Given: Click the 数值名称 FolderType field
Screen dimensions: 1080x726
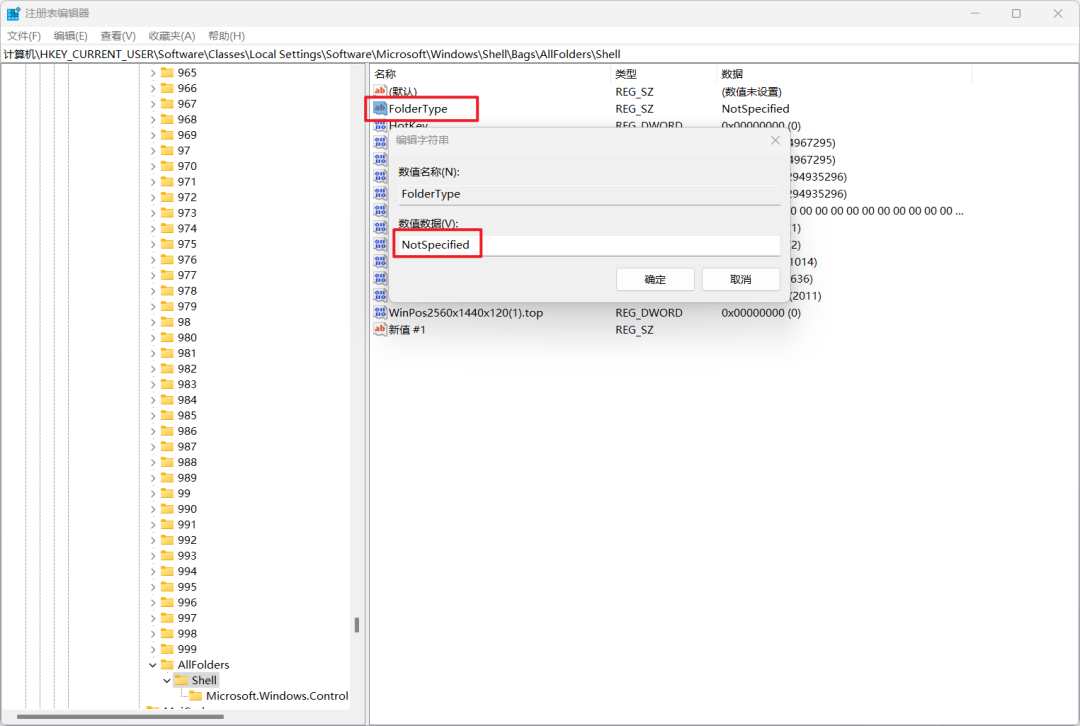Looking at the screenshot, I should [589, 194].
